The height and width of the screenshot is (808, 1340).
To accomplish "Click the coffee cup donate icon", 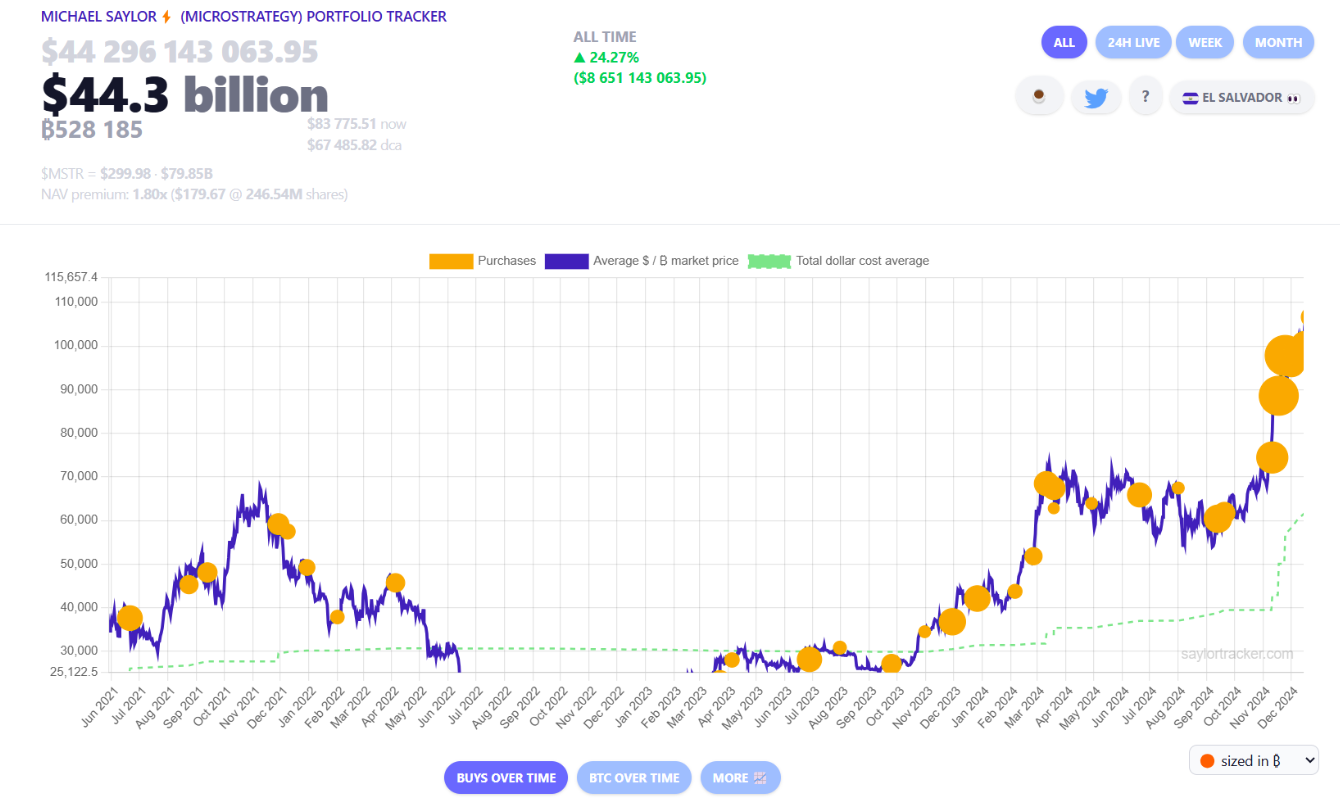I will (1039, 97).
